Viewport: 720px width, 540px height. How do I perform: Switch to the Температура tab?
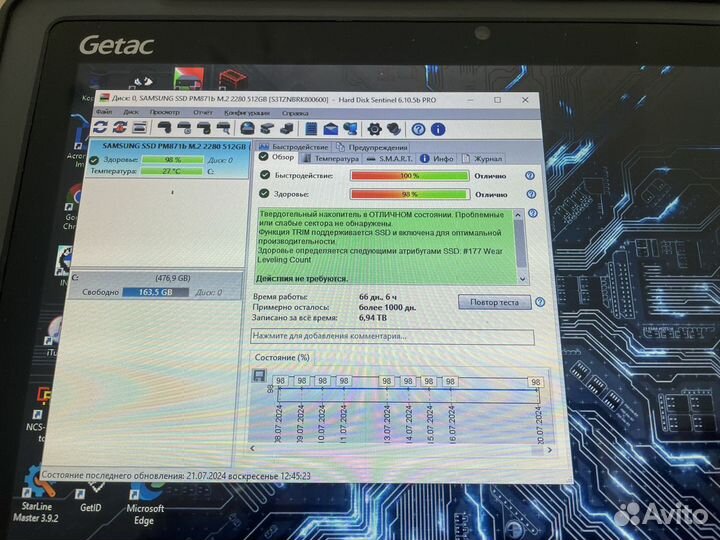point(331,158)
